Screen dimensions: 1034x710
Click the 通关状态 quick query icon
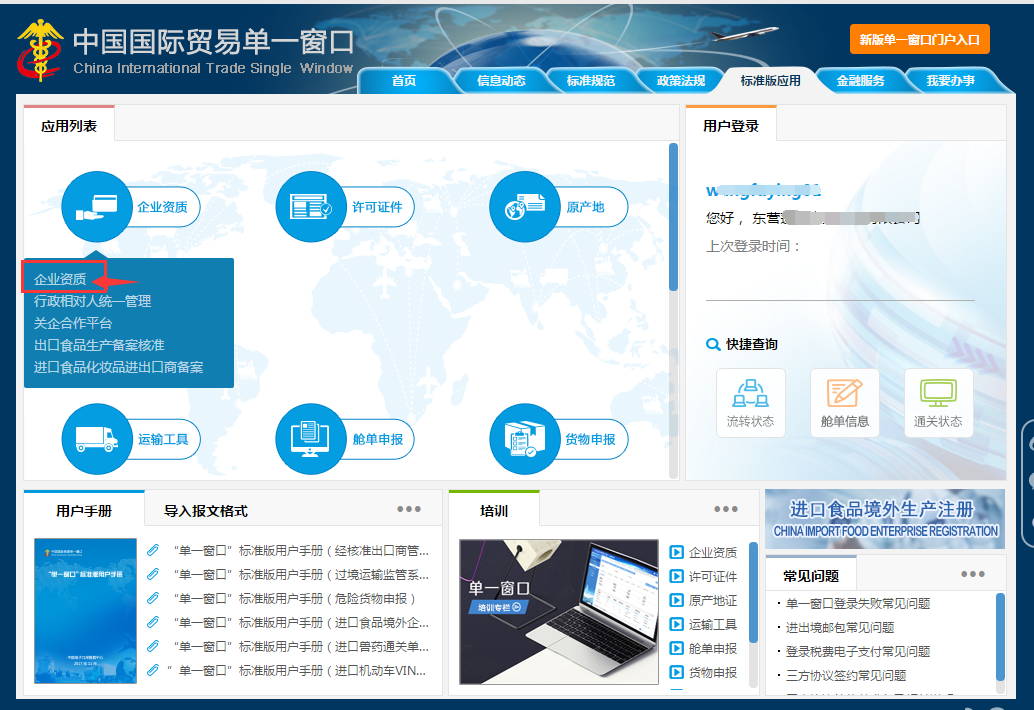[938, 403]
